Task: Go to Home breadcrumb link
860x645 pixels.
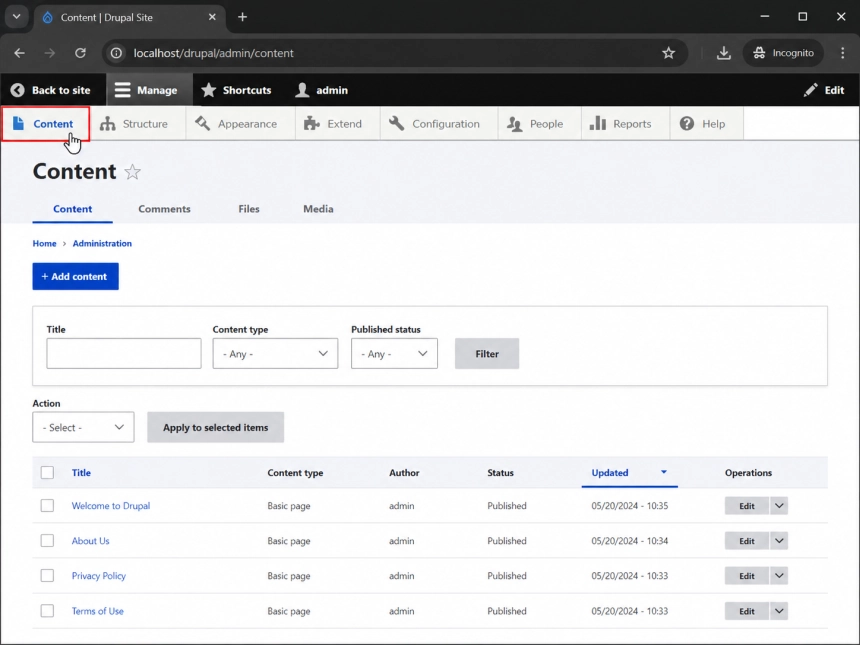Action: tap(44, 244)
